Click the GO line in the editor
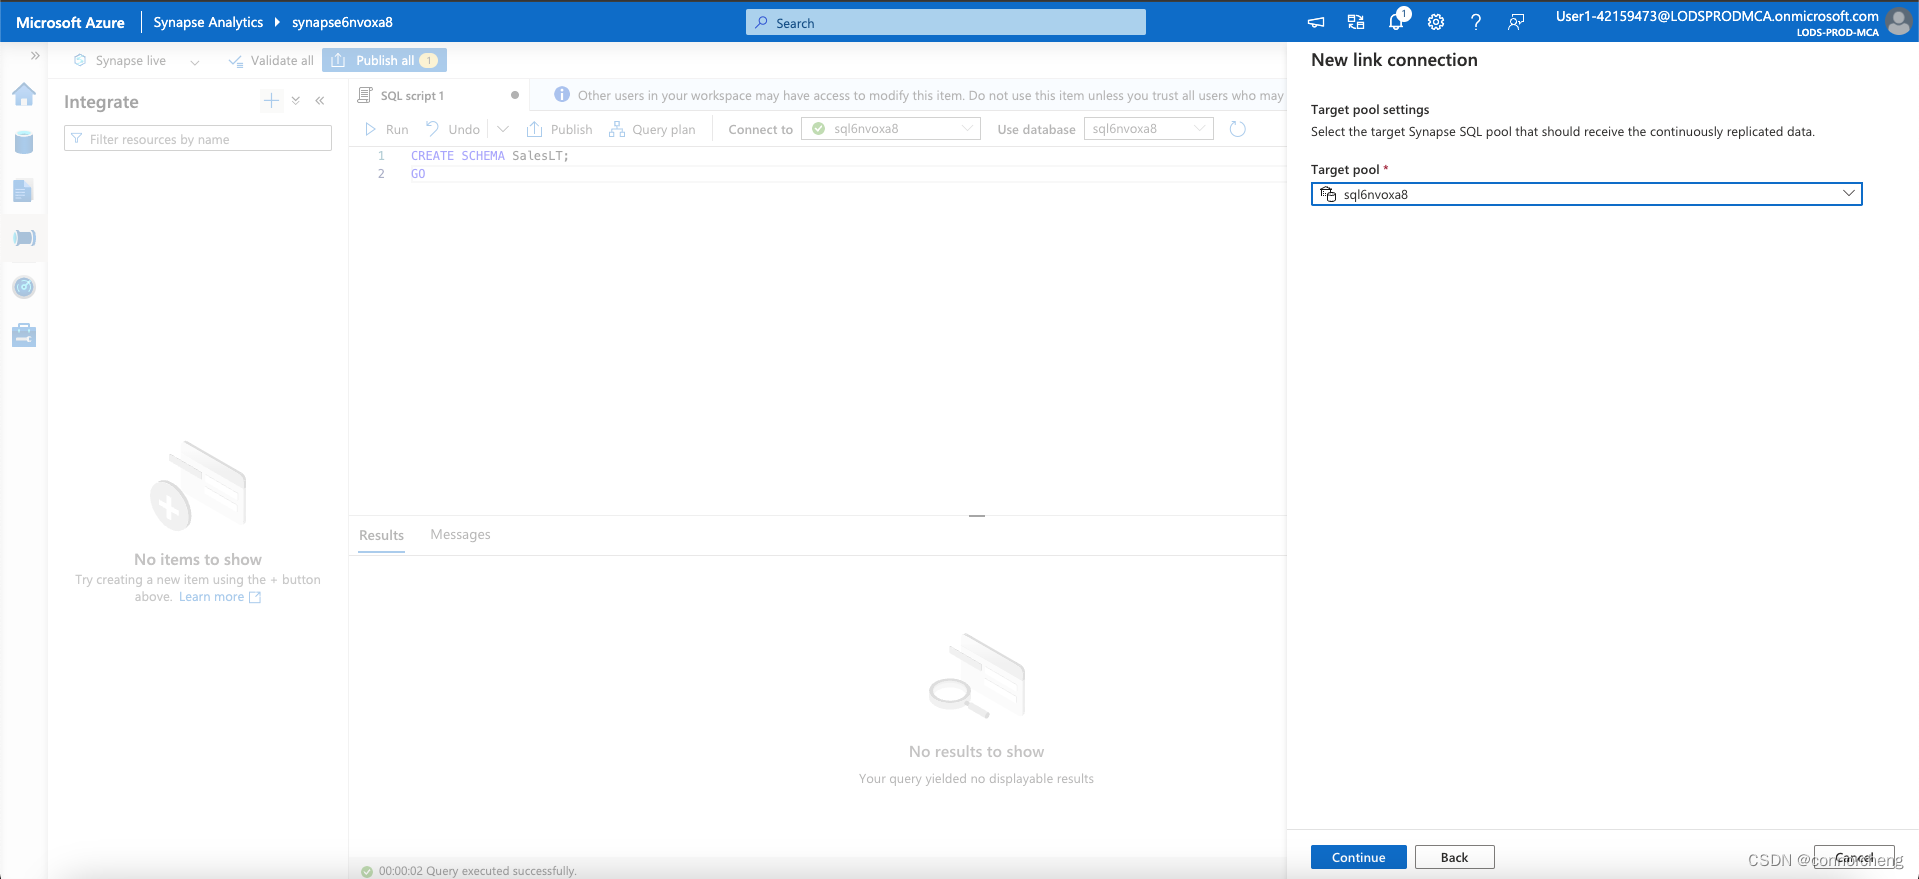The image size is (1919, 879). pos(418,174)
